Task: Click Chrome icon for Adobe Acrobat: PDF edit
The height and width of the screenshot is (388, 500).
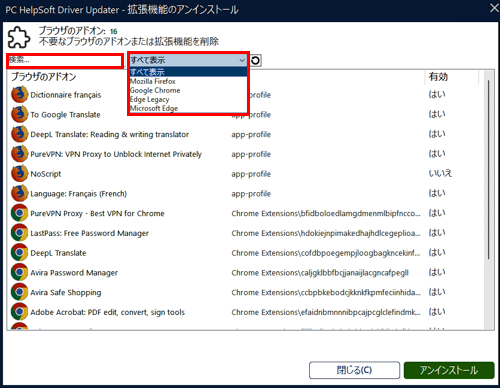Action: [x=20, y=312]
